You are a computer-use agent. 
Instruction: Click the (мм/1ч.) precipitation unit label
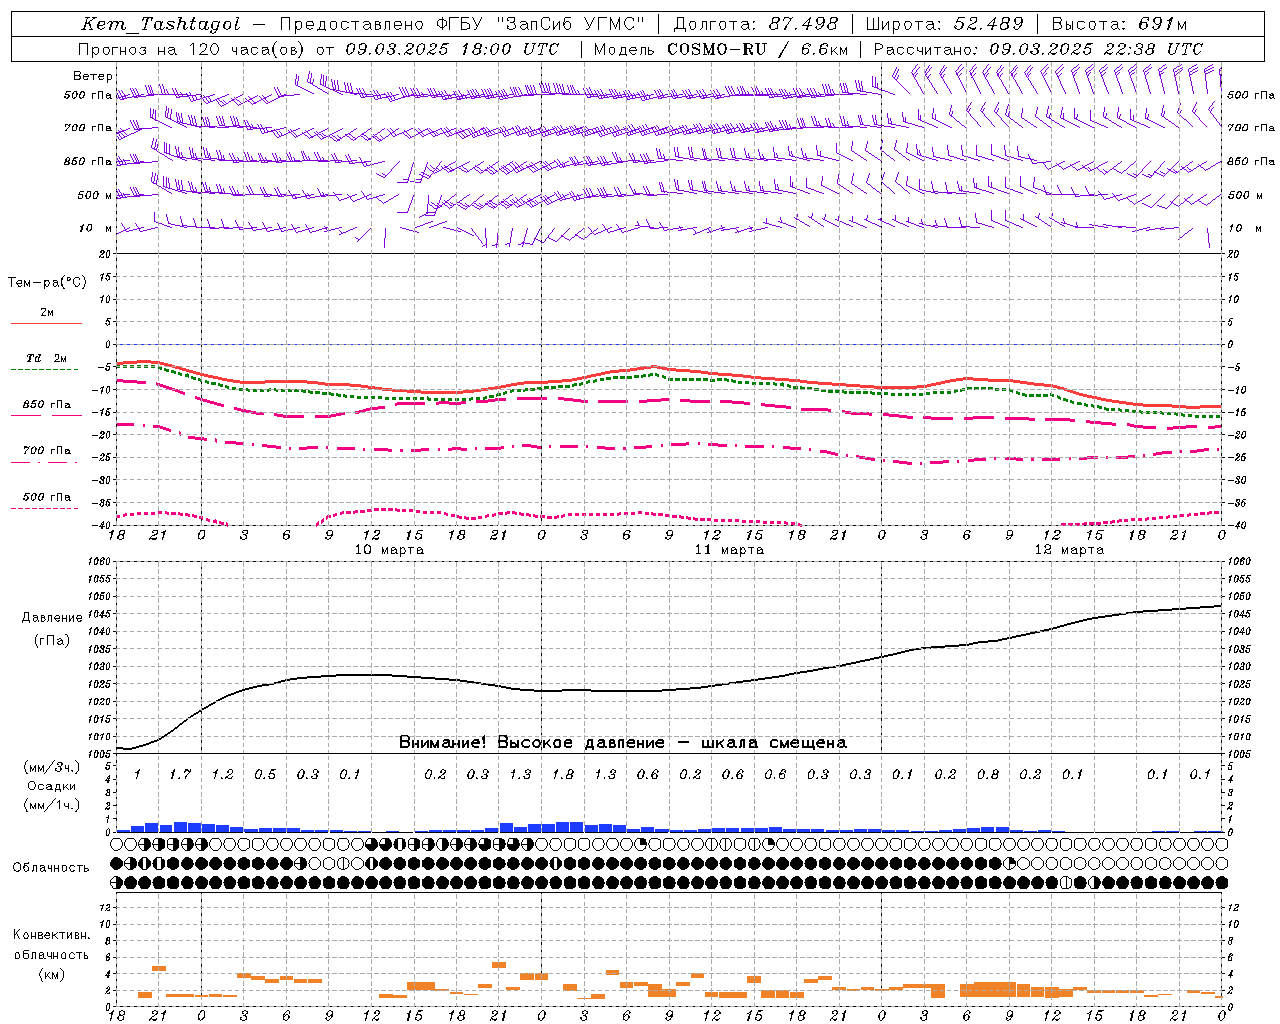pos(52,805)
